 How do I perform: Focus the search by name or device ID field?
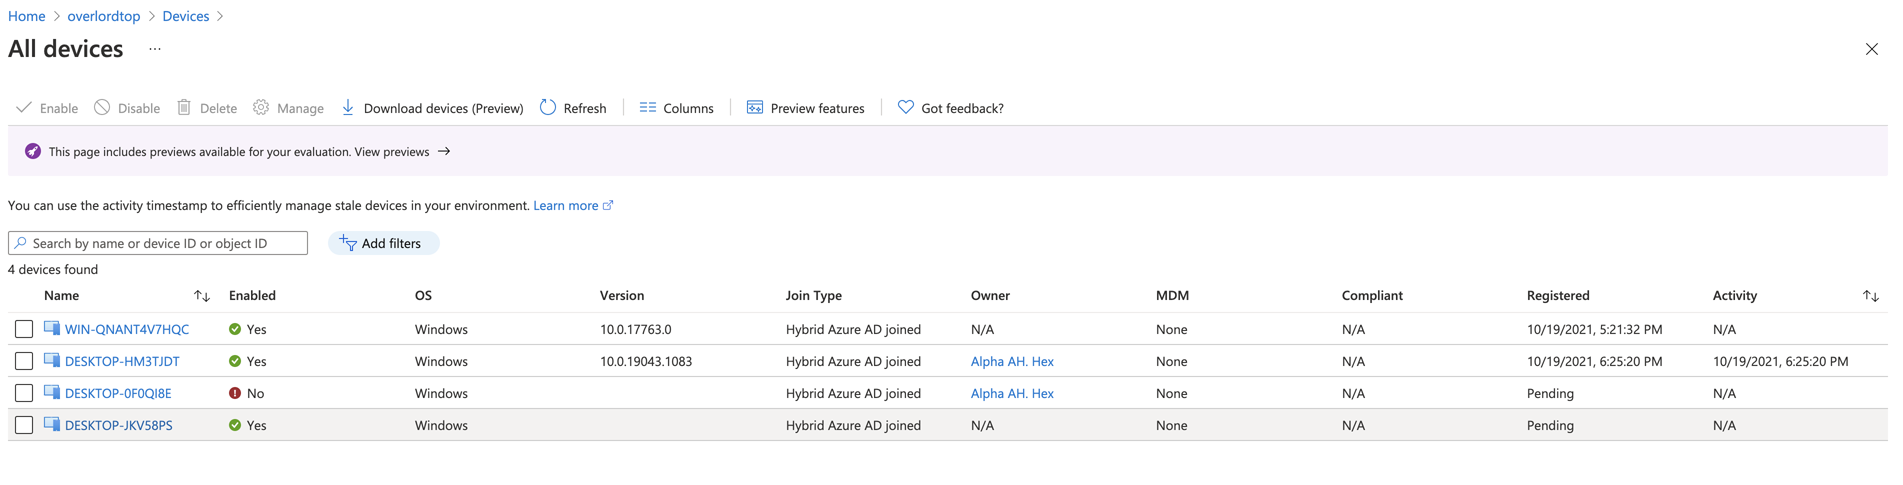[x=158, y=243]
